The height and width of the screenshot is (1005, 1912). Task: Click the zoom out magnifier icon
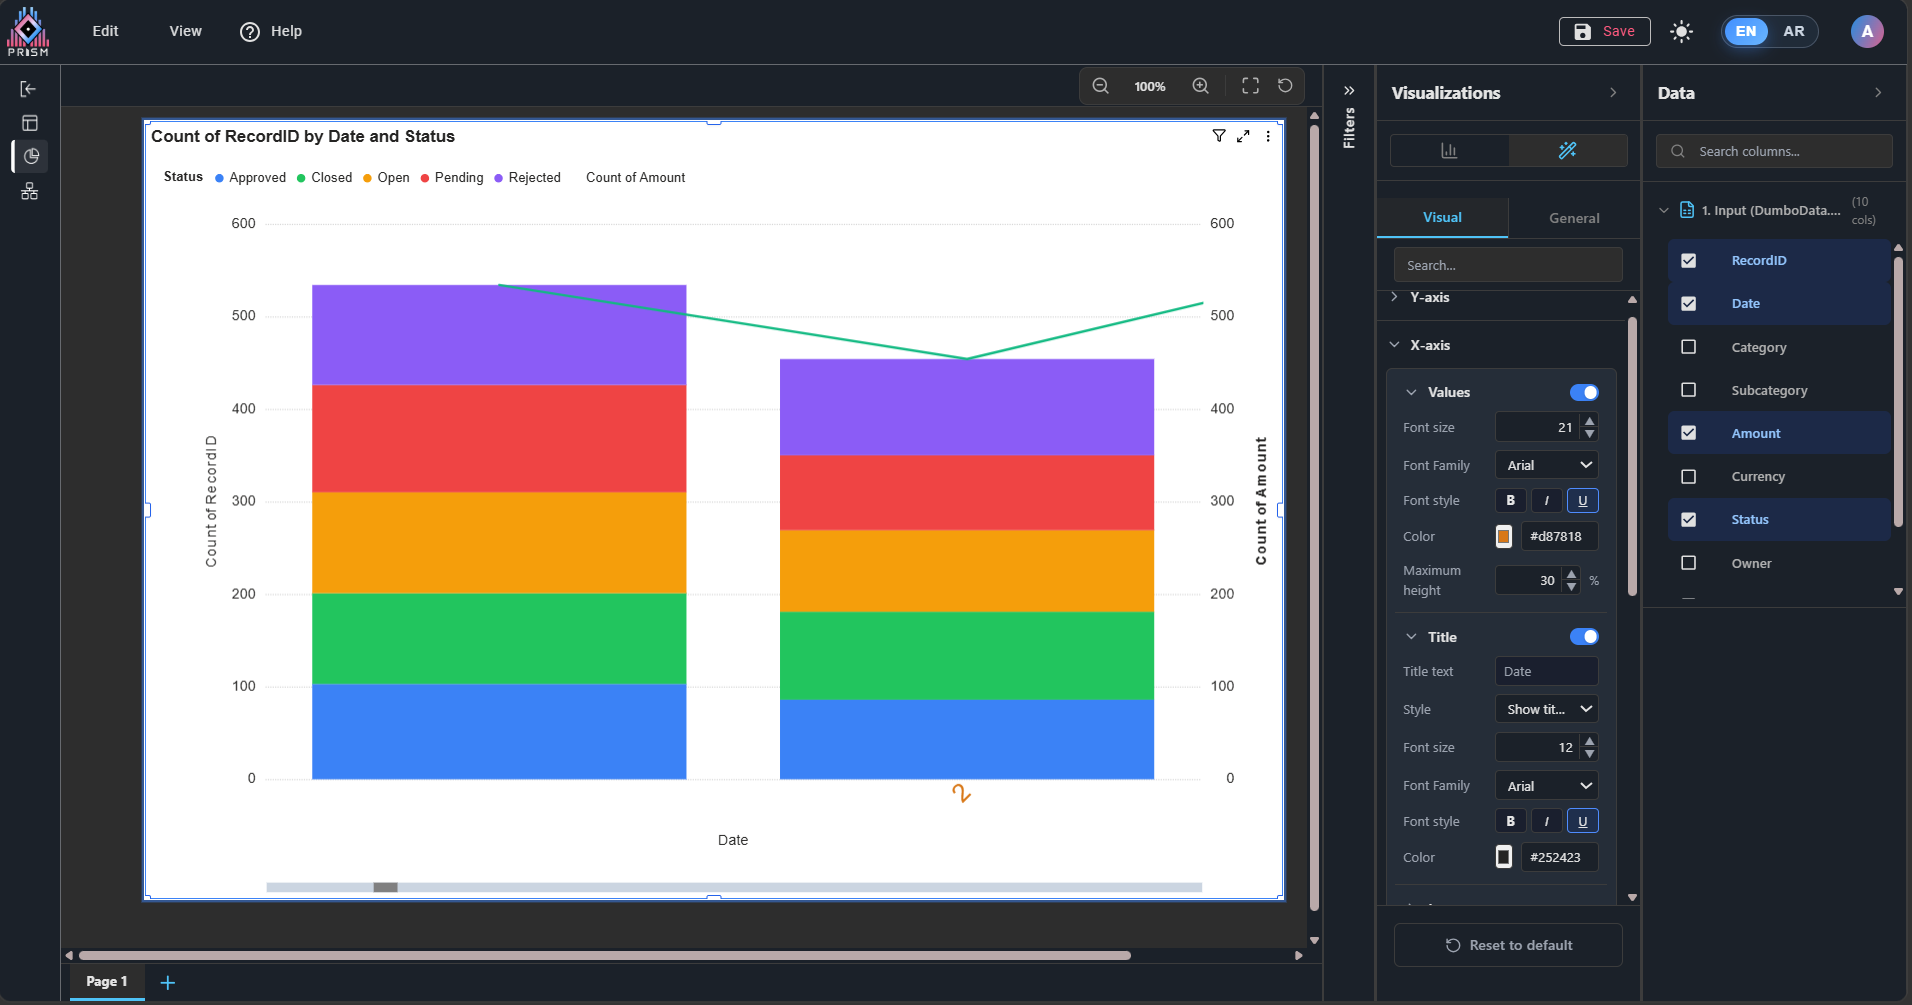[1100, 86]
